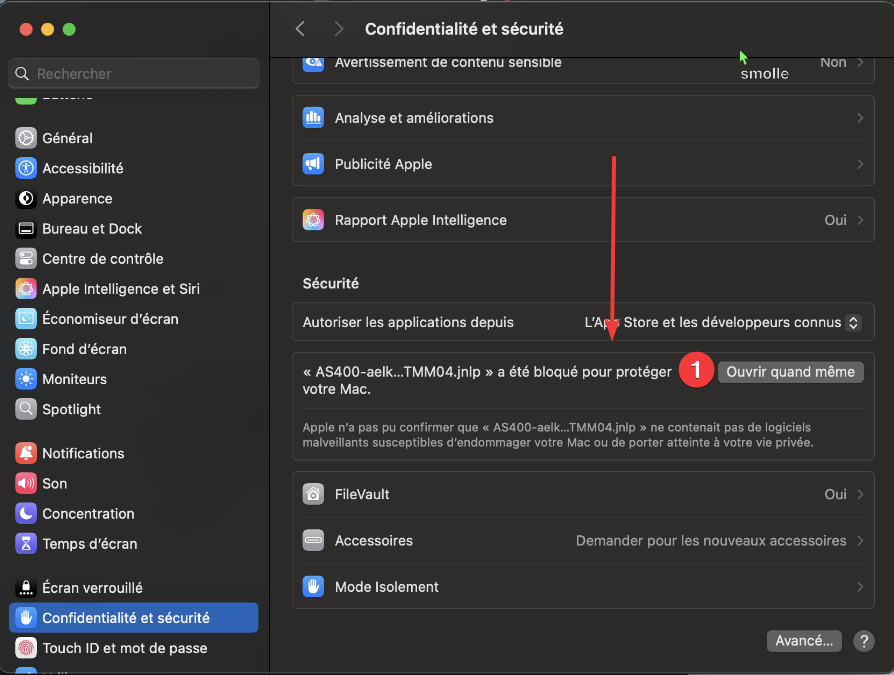Select Spotlight label in the sidebar

[x=71, y=409]
